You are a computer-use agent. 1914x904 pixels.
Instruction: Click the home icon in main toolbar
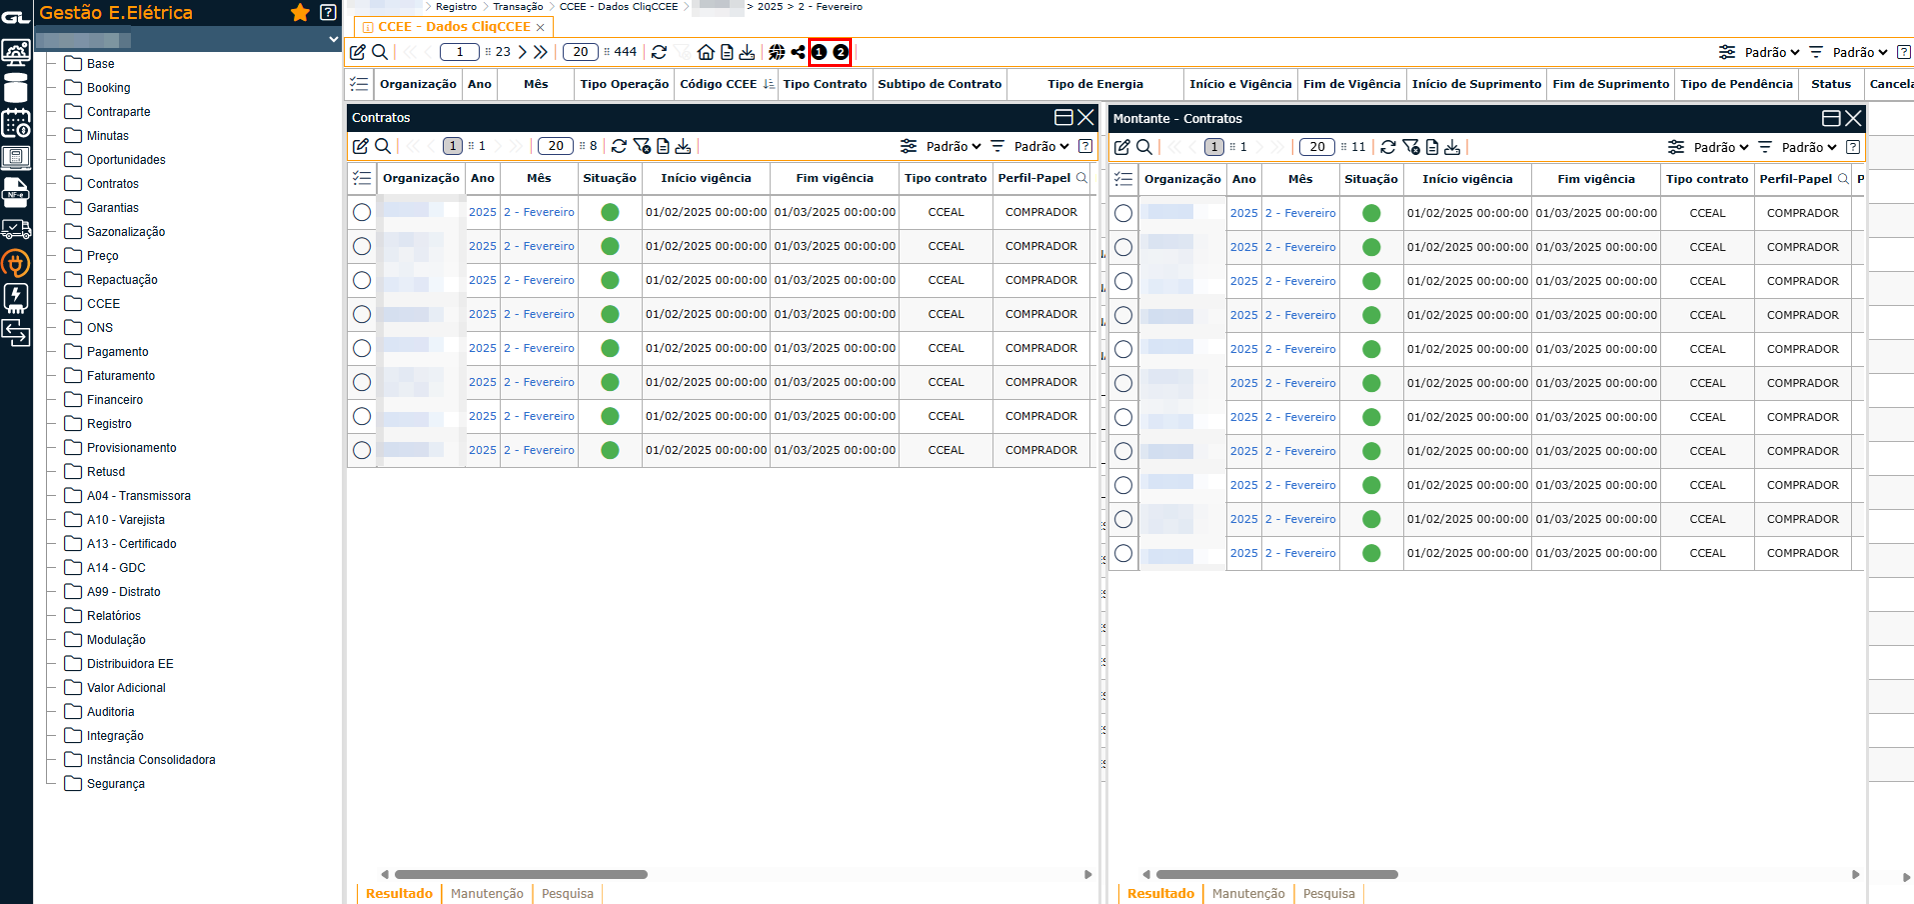coord(706,52)
